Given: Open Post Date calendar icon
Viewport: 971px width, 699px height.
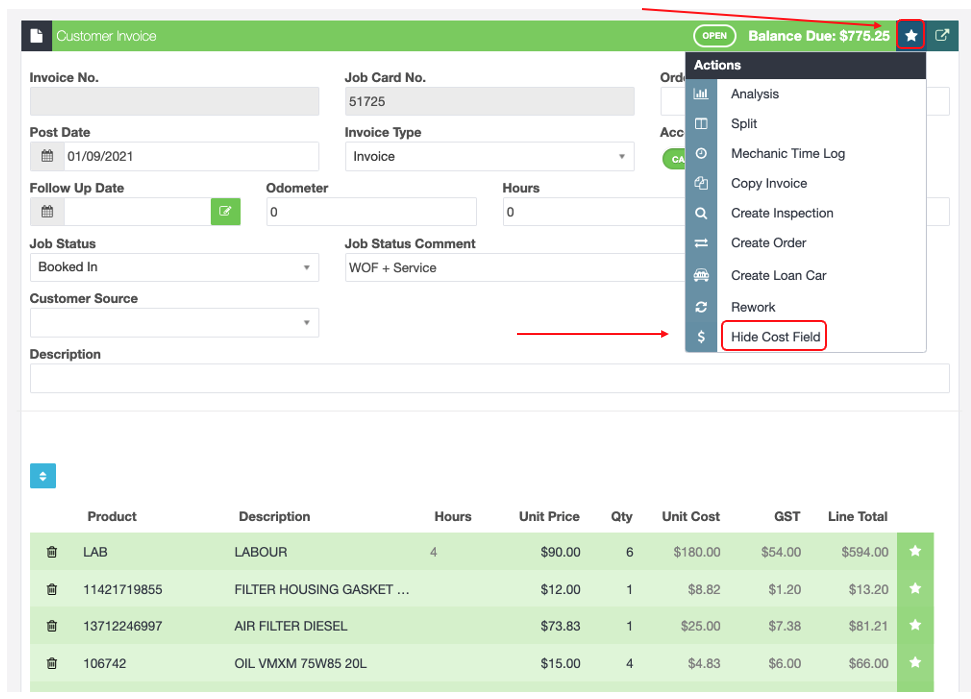Looking at the screenshot, I should pos(47,156).
